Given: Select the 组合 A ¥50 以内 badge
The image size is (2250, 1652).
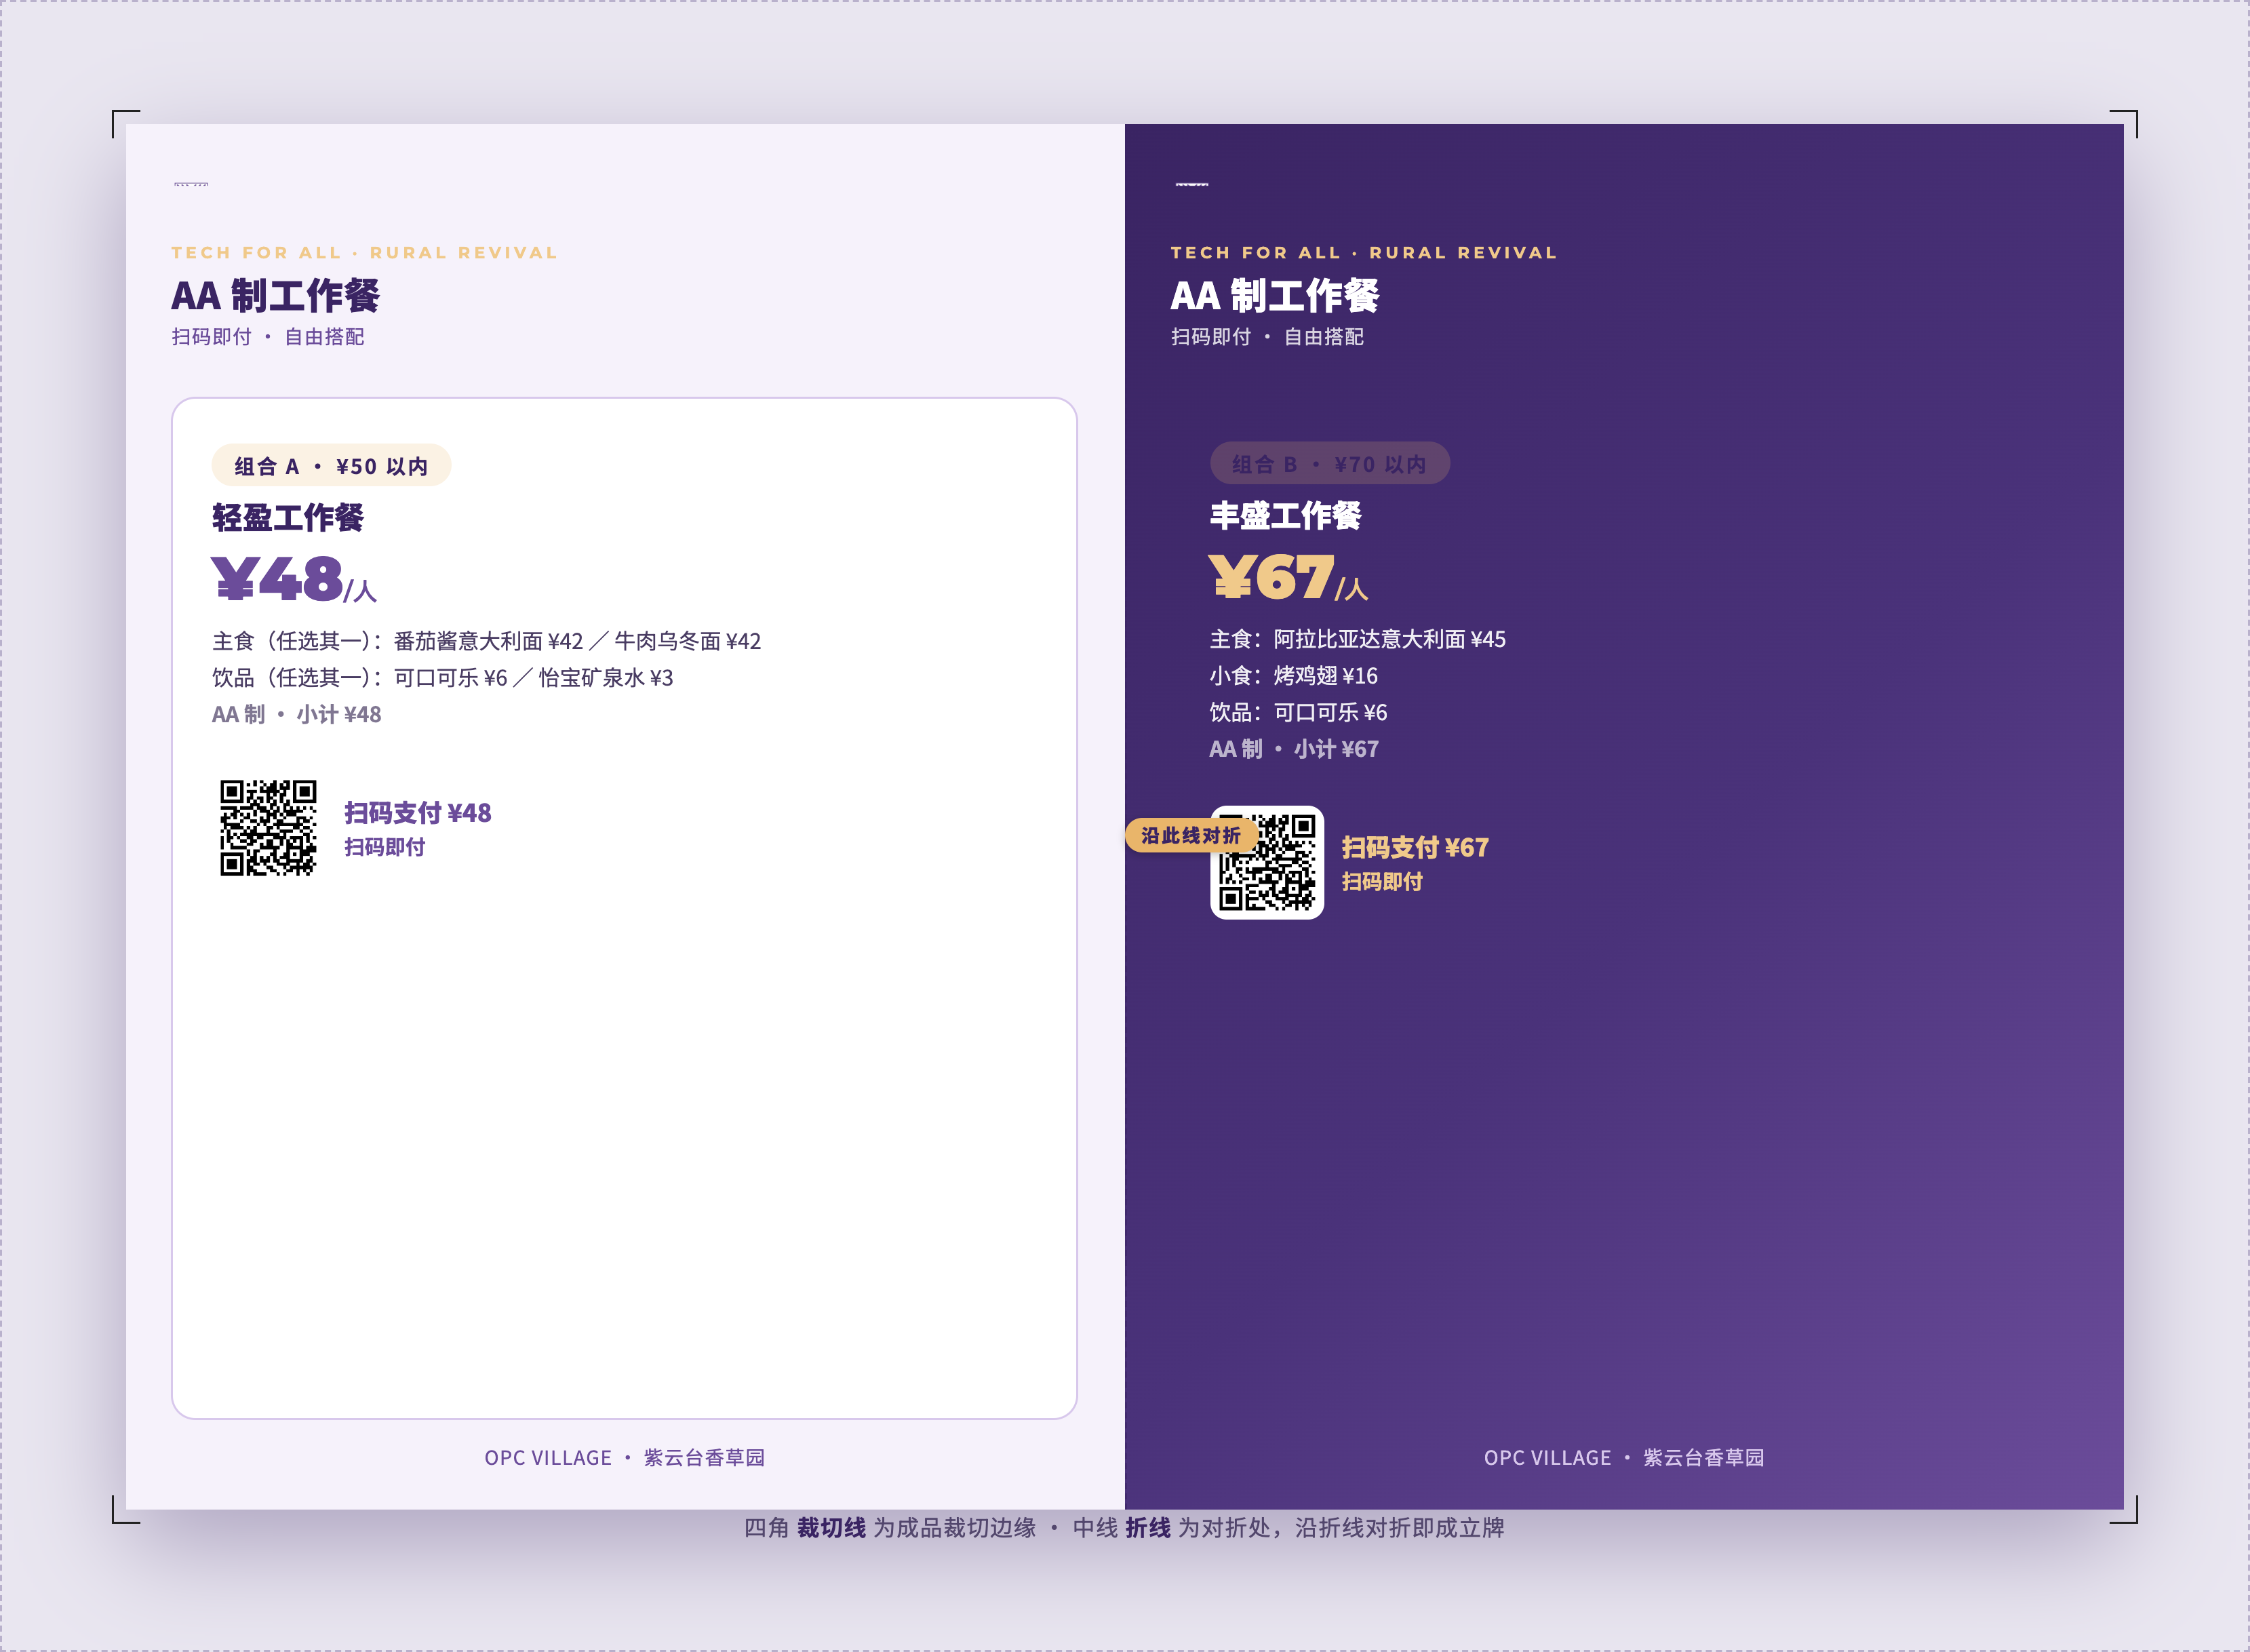Looking at the screenshot, I should click(x=331, y=466).
